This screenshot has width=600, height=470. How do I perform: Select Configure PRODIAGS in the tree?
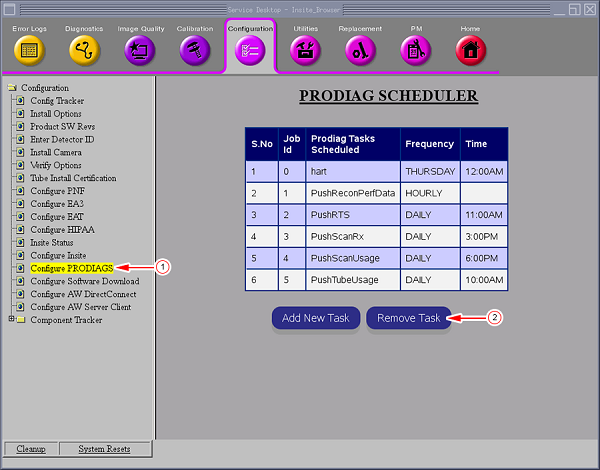71,268
